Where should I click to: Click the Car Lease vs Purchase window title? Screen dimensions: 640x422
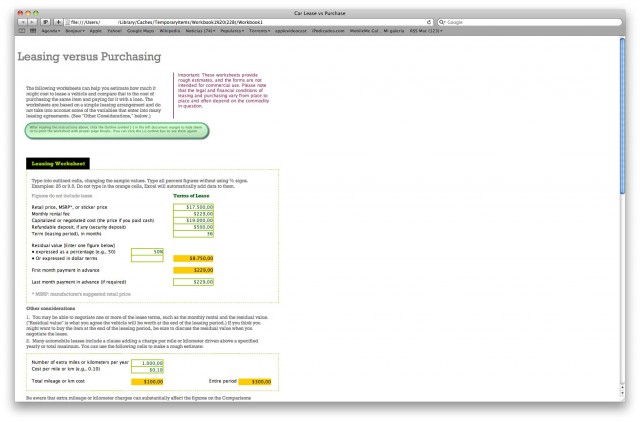pos(320,13)
